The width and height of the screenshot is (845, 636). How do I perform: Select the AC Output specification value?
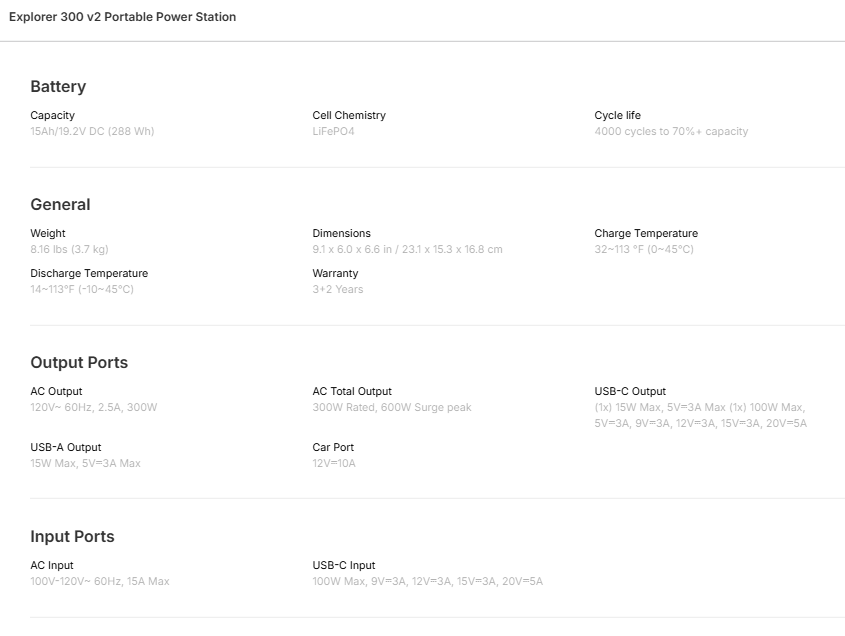(93, 407)
